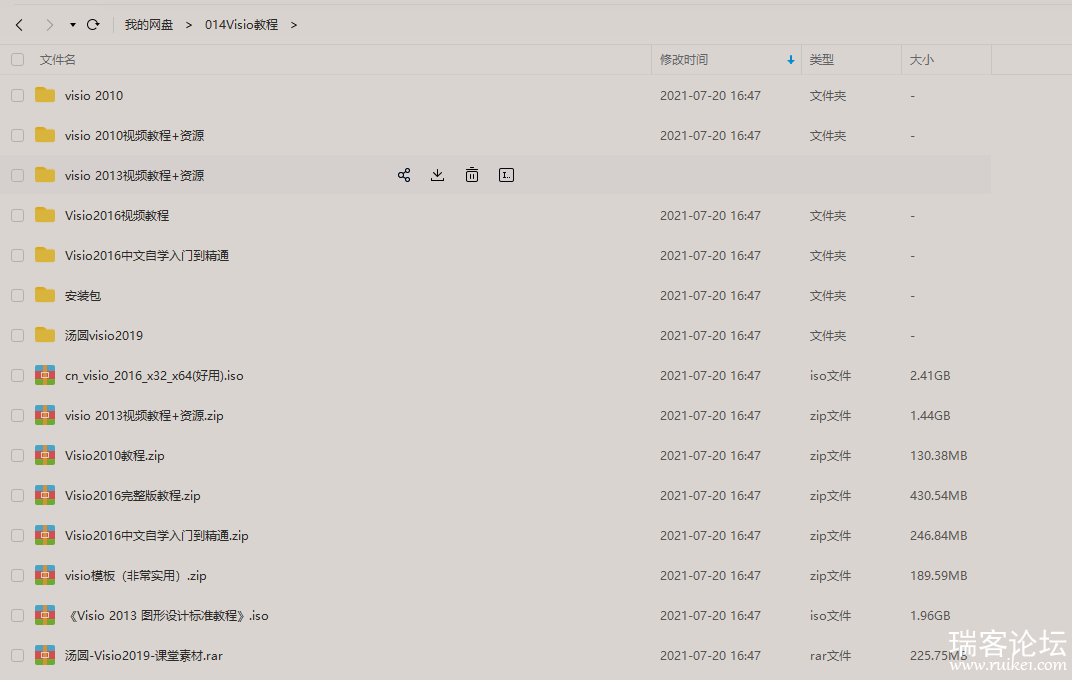Viewport: 1072px width, 680px height.
Task: Select file name 汤圆-Visio2019-课堂素材.rar
Action: coord(144,655)
